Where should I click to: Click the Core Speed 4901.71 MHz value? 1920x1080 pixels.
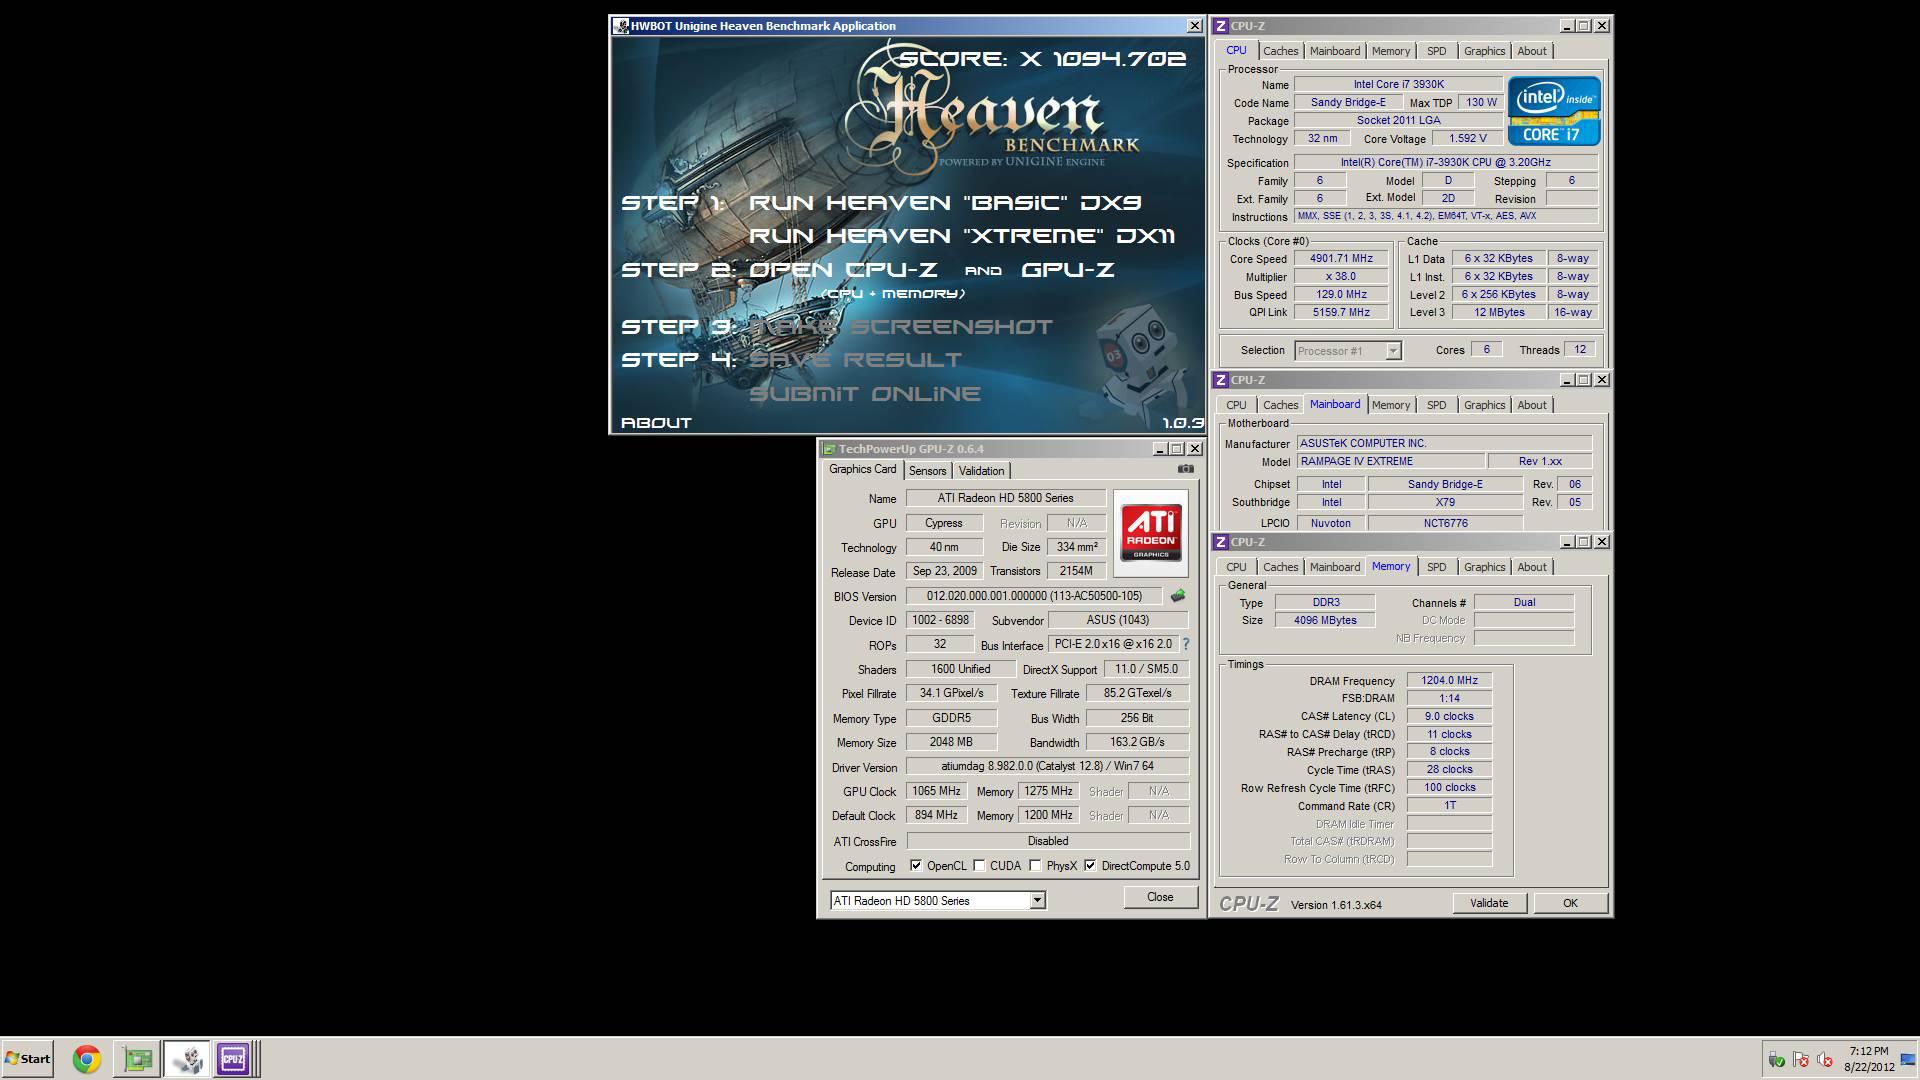point(1341,258)
